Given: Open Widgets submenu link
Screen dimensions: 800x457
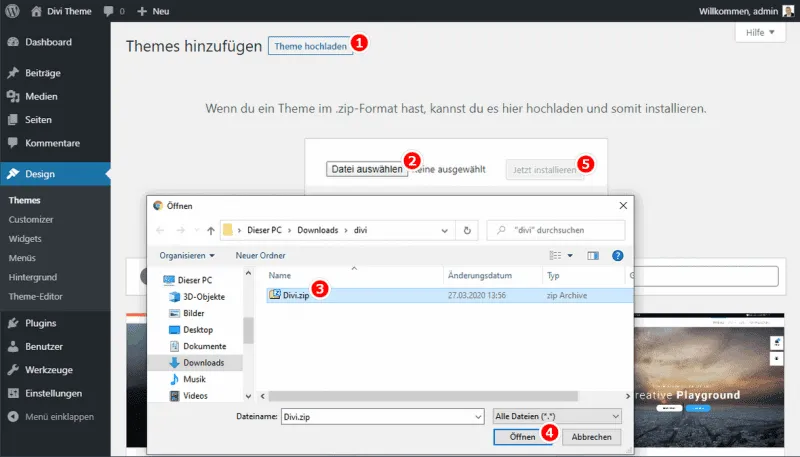Looking at the screenshot, I should (x=25, y=239).
